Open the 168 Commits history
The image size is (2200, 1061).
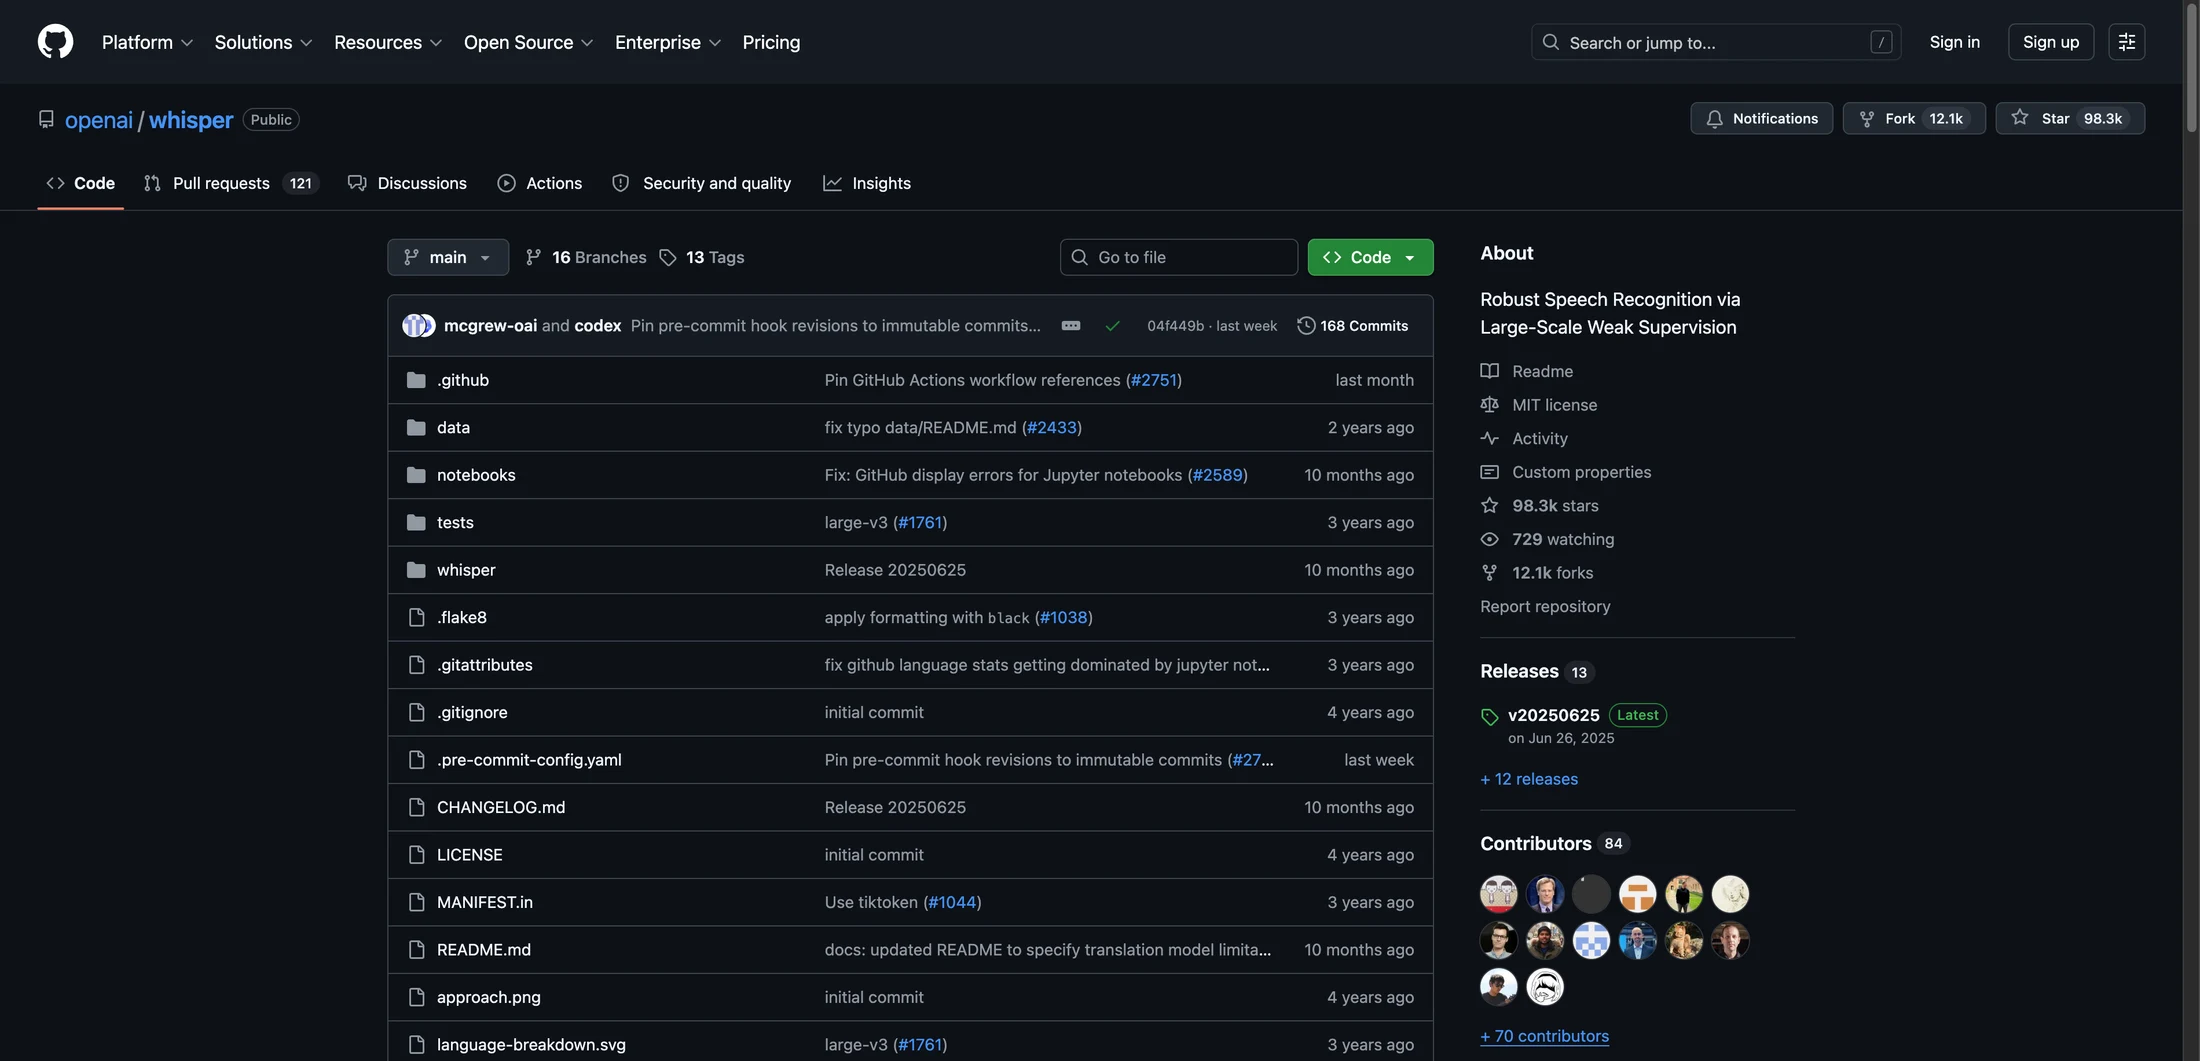(x=1353, y=326)
